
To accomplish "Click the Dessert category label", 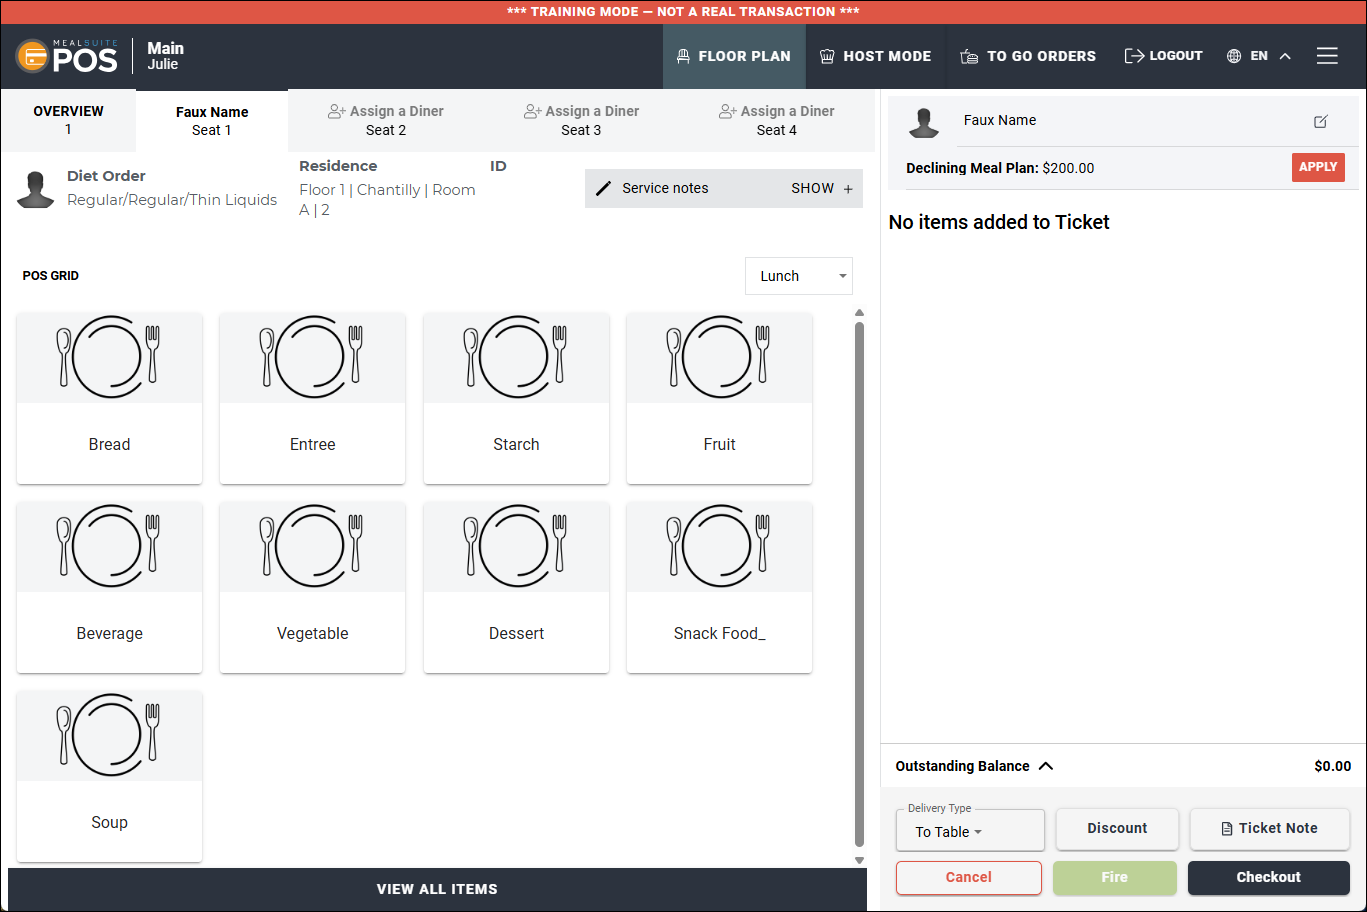I will point(516,633).
